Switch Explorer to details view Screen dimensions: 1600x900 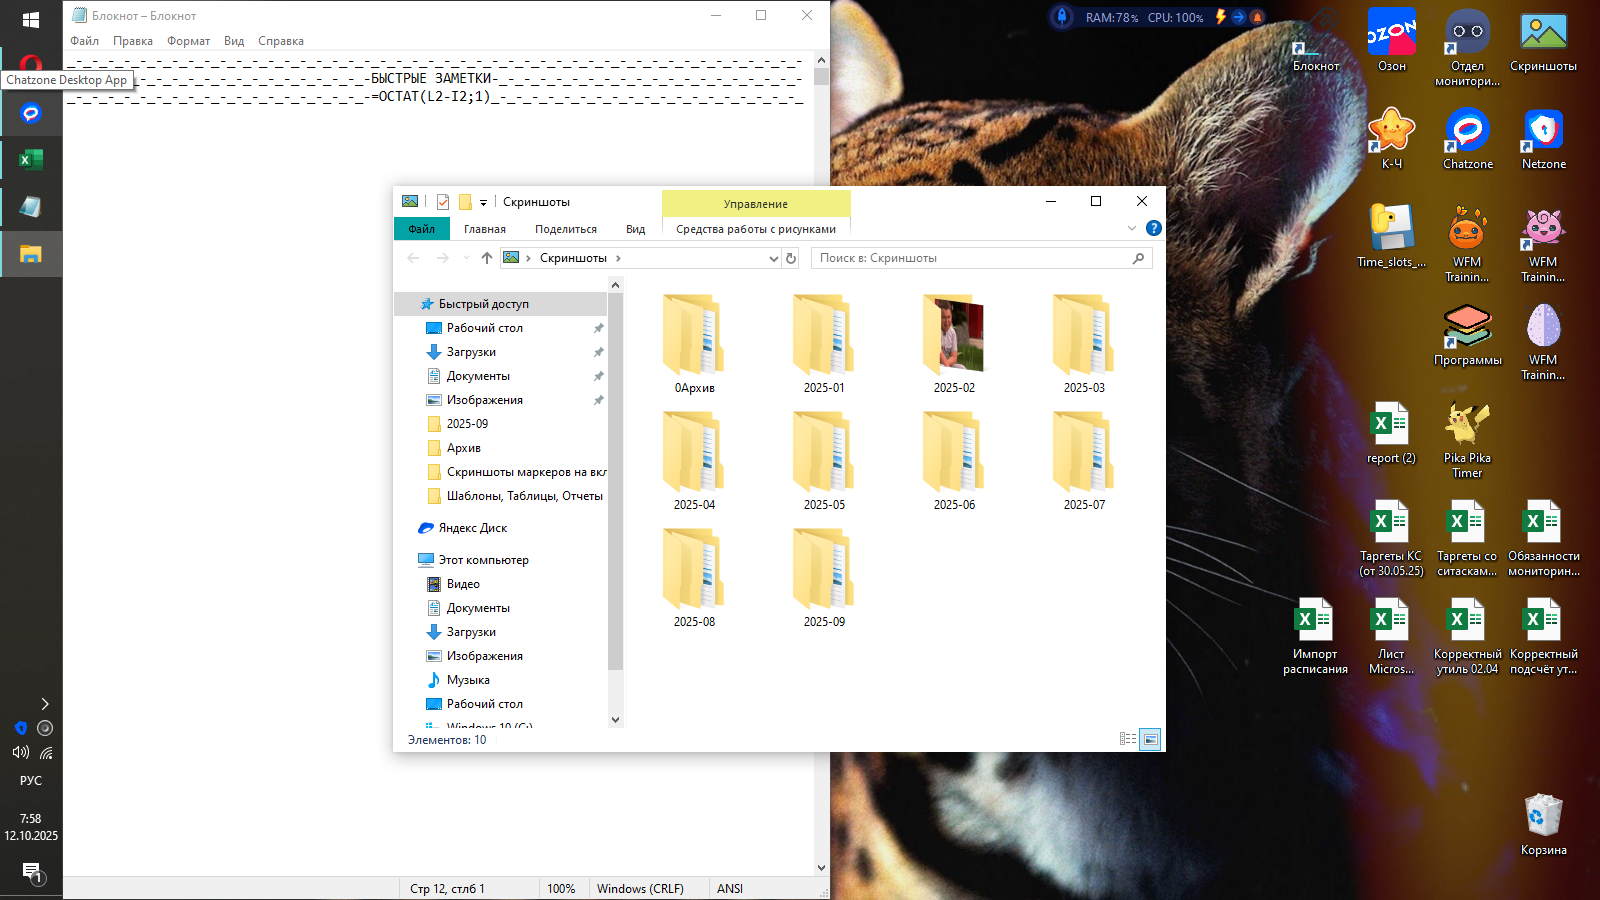pyautogui.click(x=1128, y=739)
